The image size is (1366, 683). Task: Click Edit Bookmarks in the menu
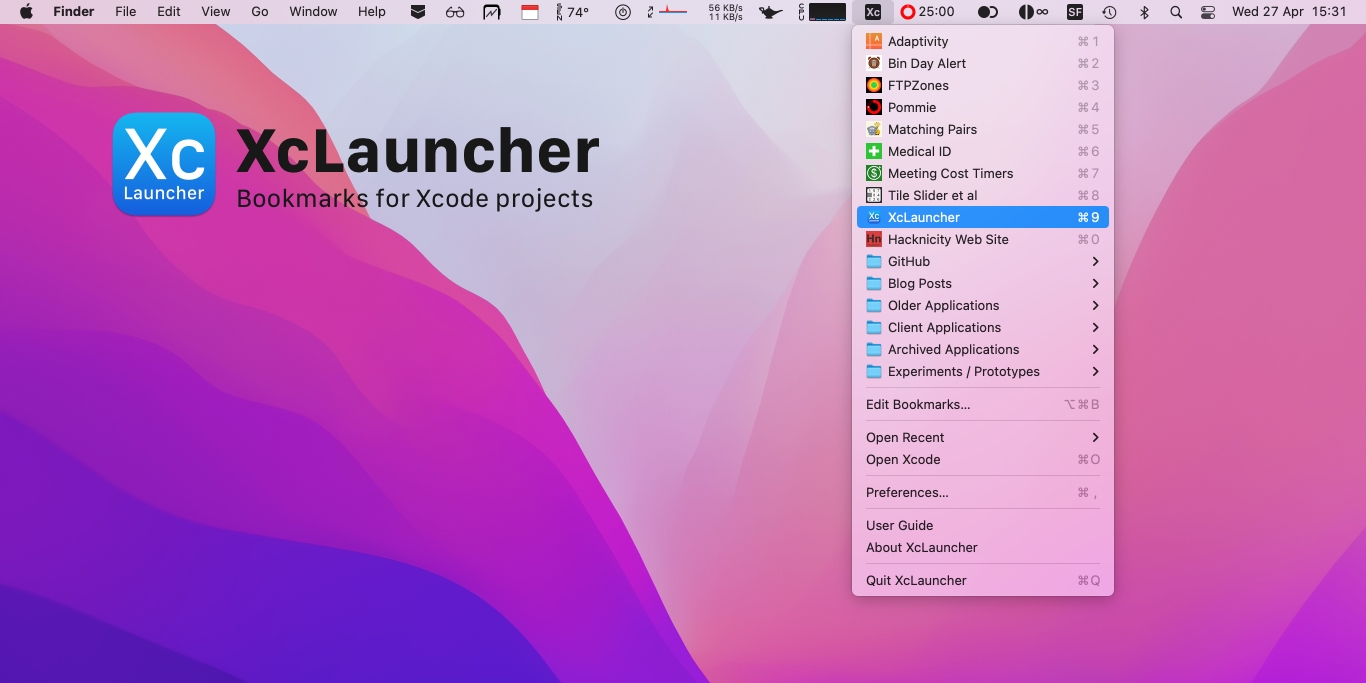pos(917,404)
